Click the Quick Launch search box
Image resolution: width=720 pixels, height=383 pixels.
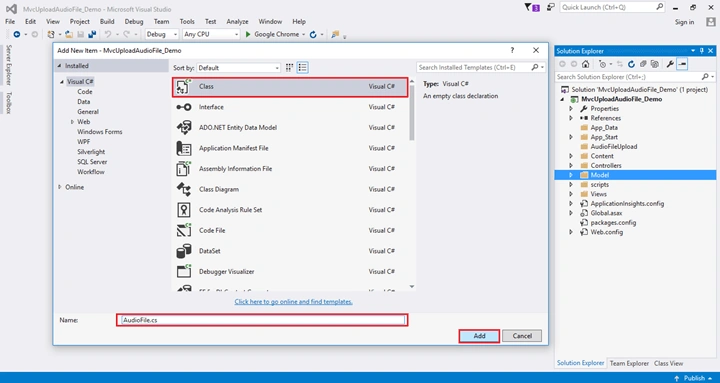[x=612, y=7]
